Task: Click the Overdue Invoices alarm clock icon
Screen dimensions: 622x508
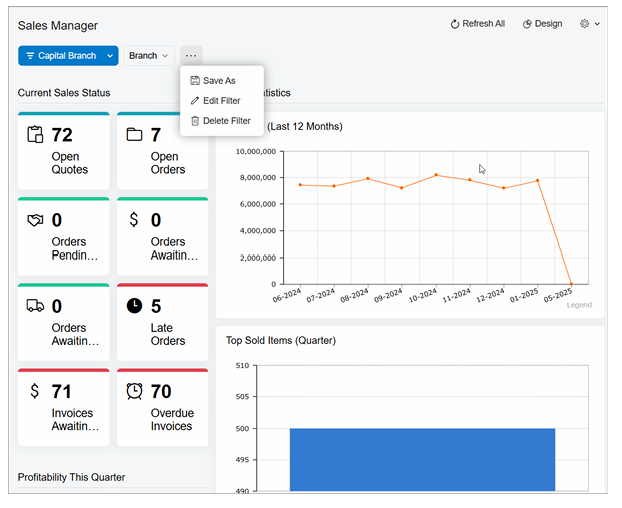Action: (x=135, y=391)
